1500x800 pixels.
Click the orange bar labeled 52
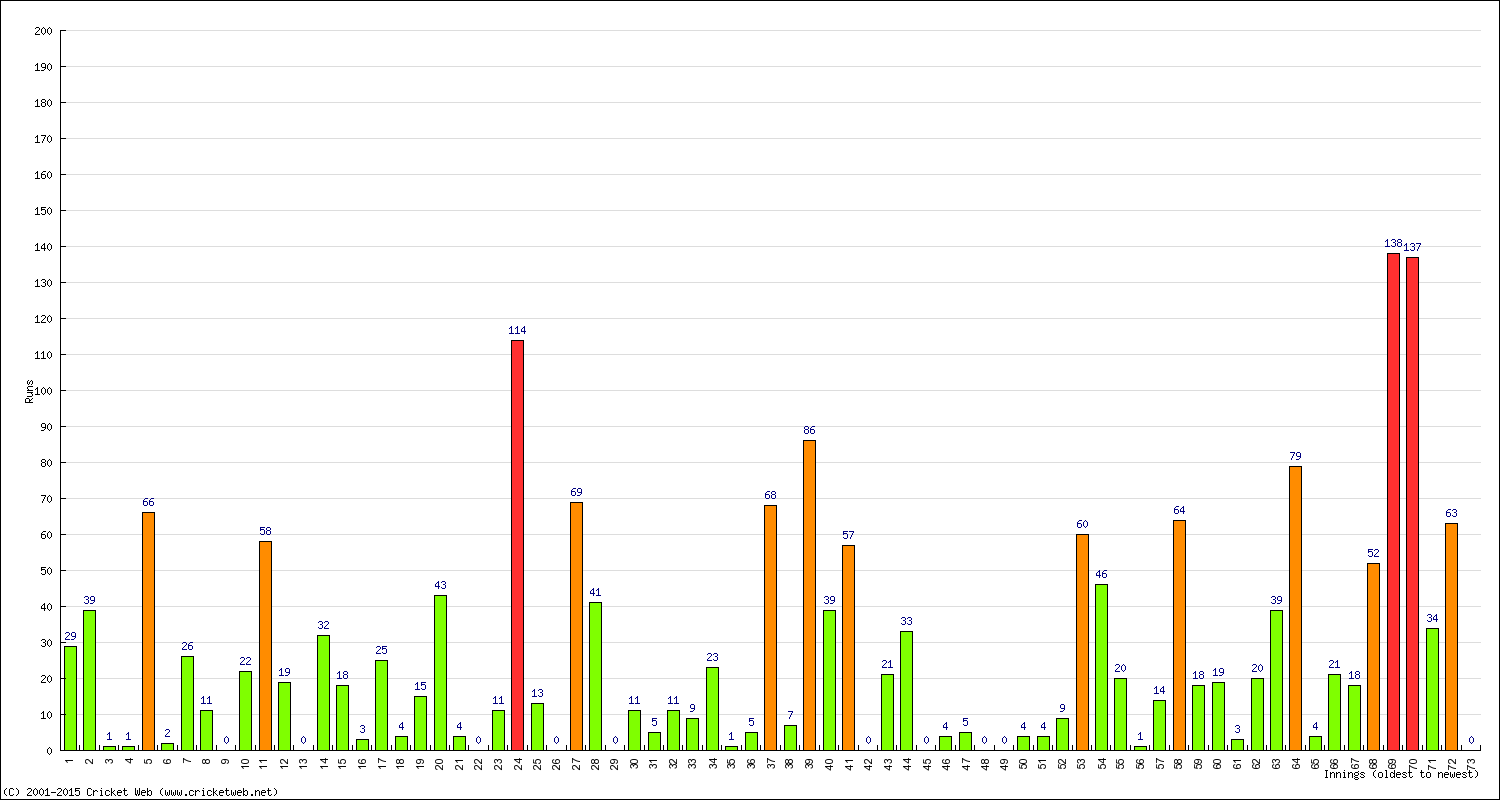click(x=1373, y=656)
